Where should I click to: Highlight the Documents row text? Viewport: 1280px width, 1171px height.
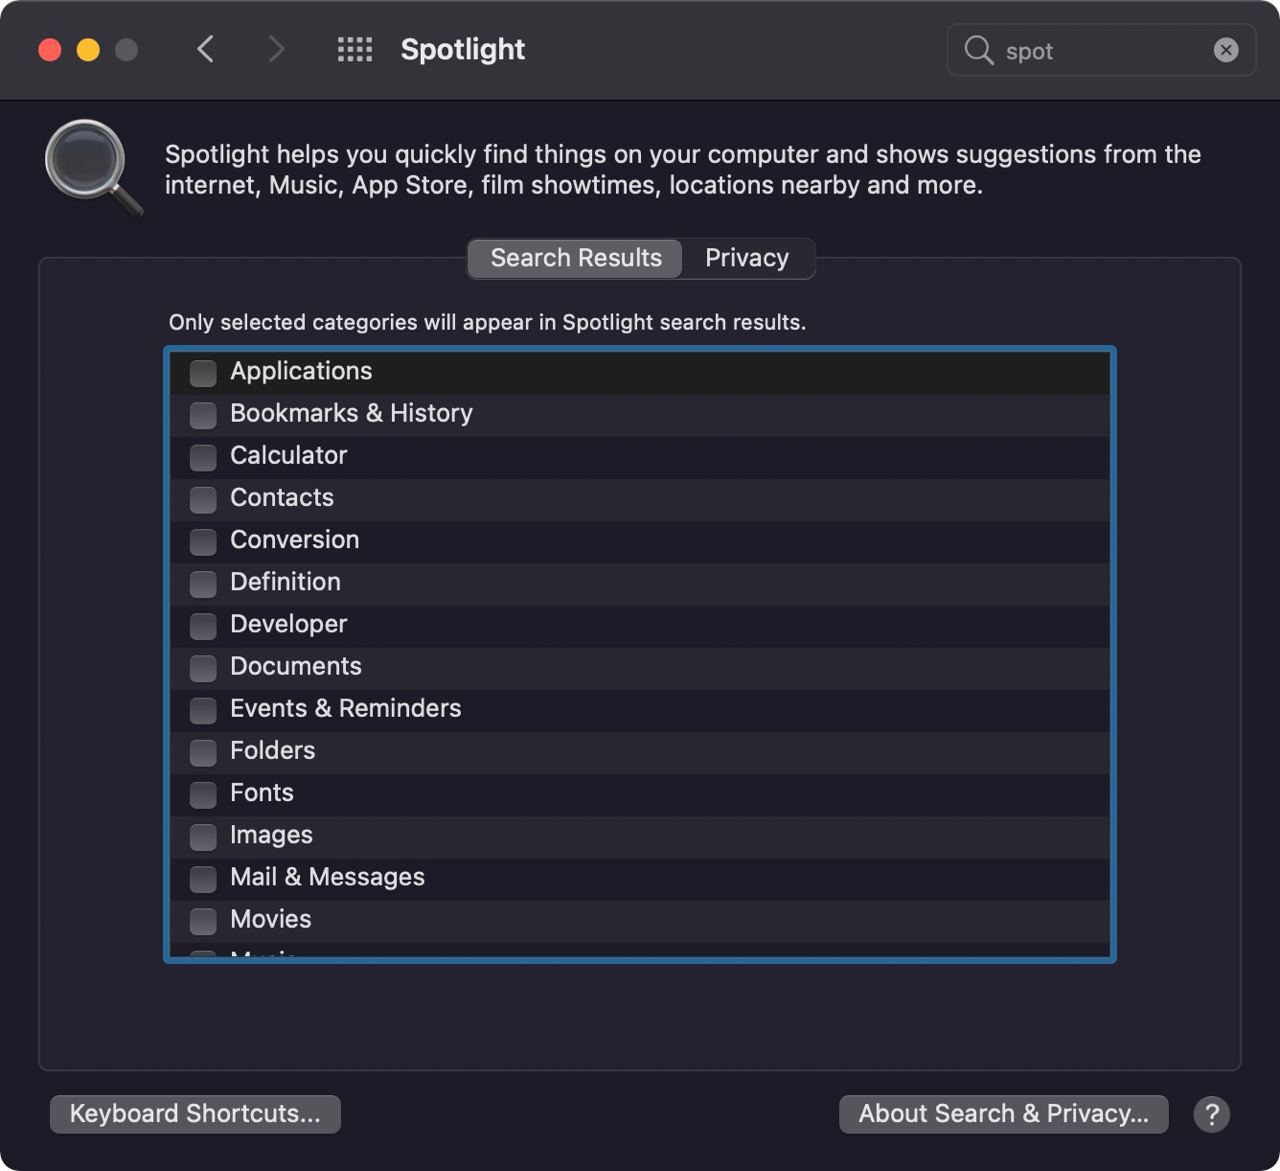(295, 666)
